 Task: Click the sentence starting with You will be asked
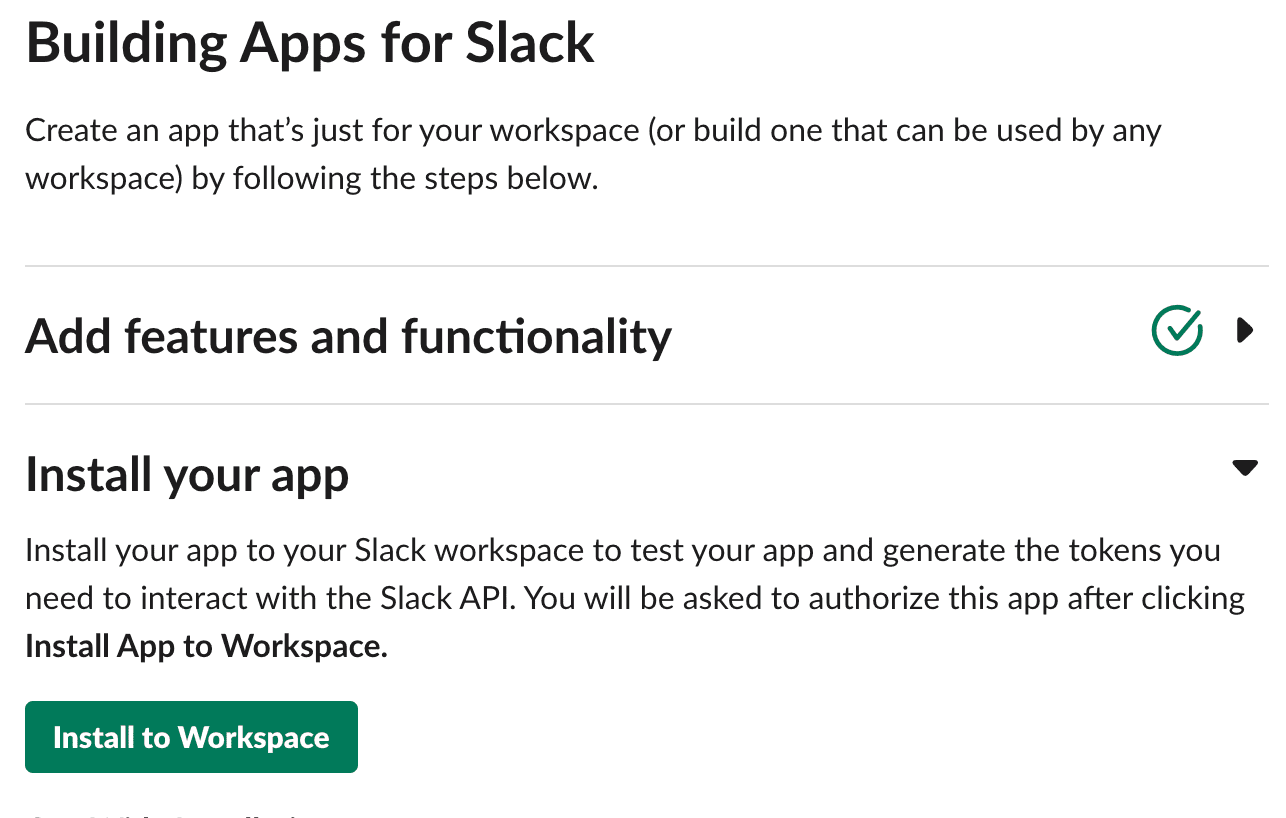885,598
